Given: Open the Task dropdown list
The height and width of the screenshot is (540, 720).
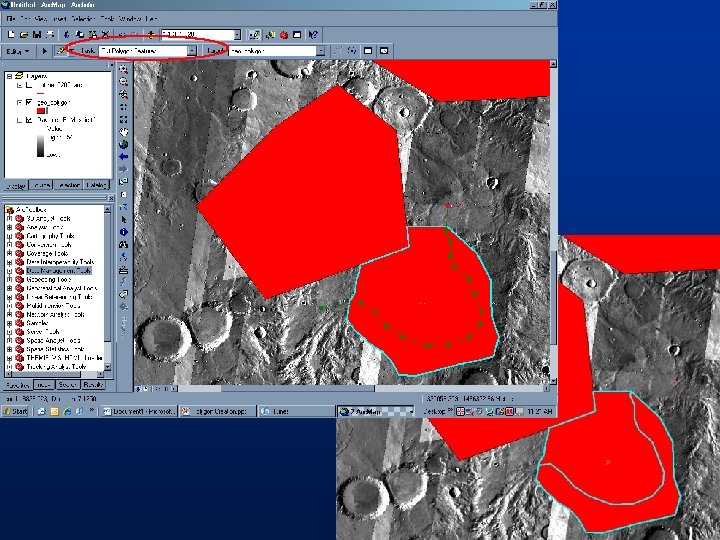Looking at the screenshot, I should coord(192,51).
